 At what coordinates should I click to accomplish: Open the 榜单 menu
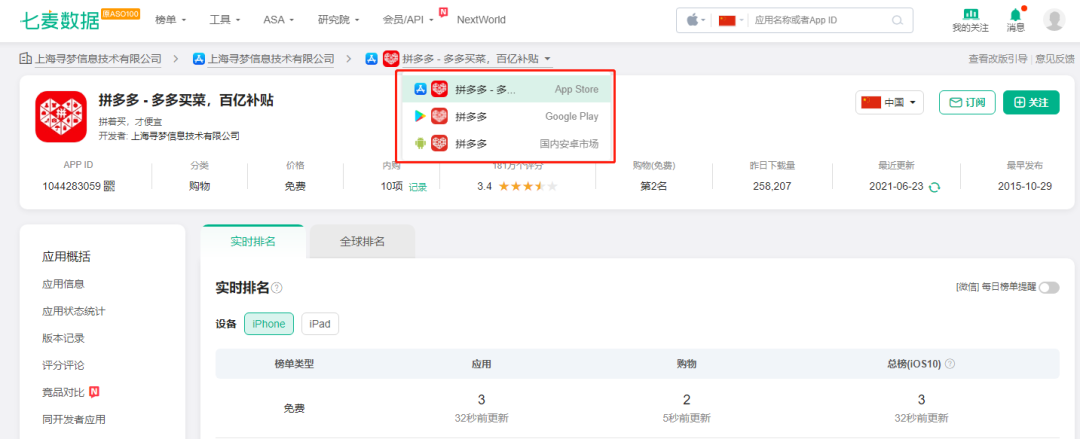pyautogui.click(x=171, y=20)
